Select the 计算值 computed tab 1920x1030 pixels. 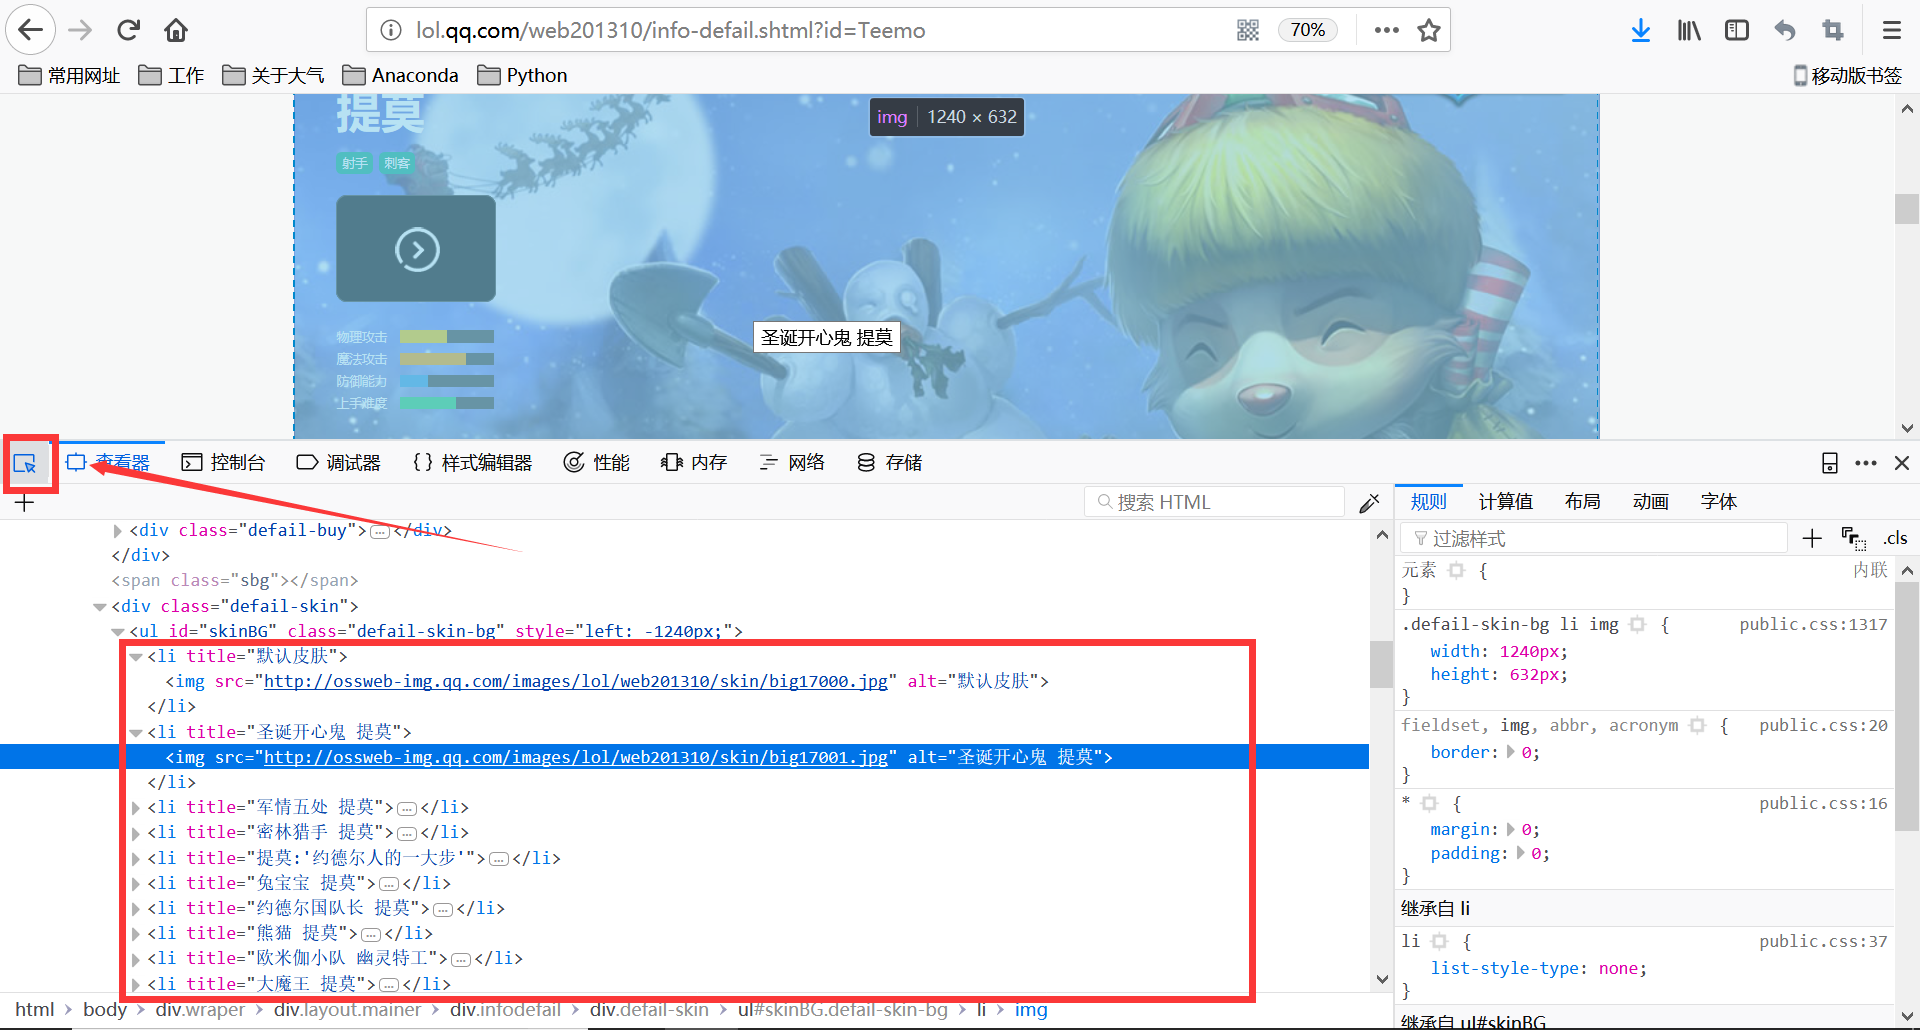(x=1505, y=501)
